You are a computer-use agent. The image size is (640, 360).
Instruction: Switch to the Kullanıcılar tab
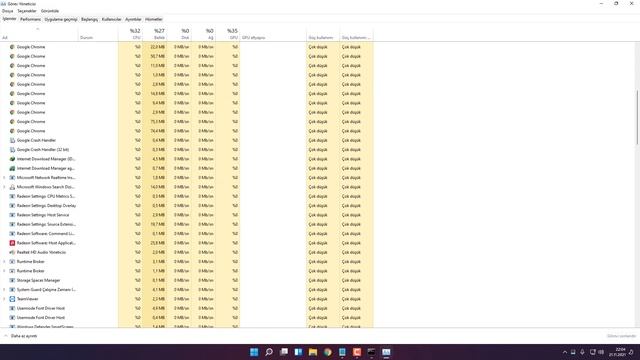[111, 19]
